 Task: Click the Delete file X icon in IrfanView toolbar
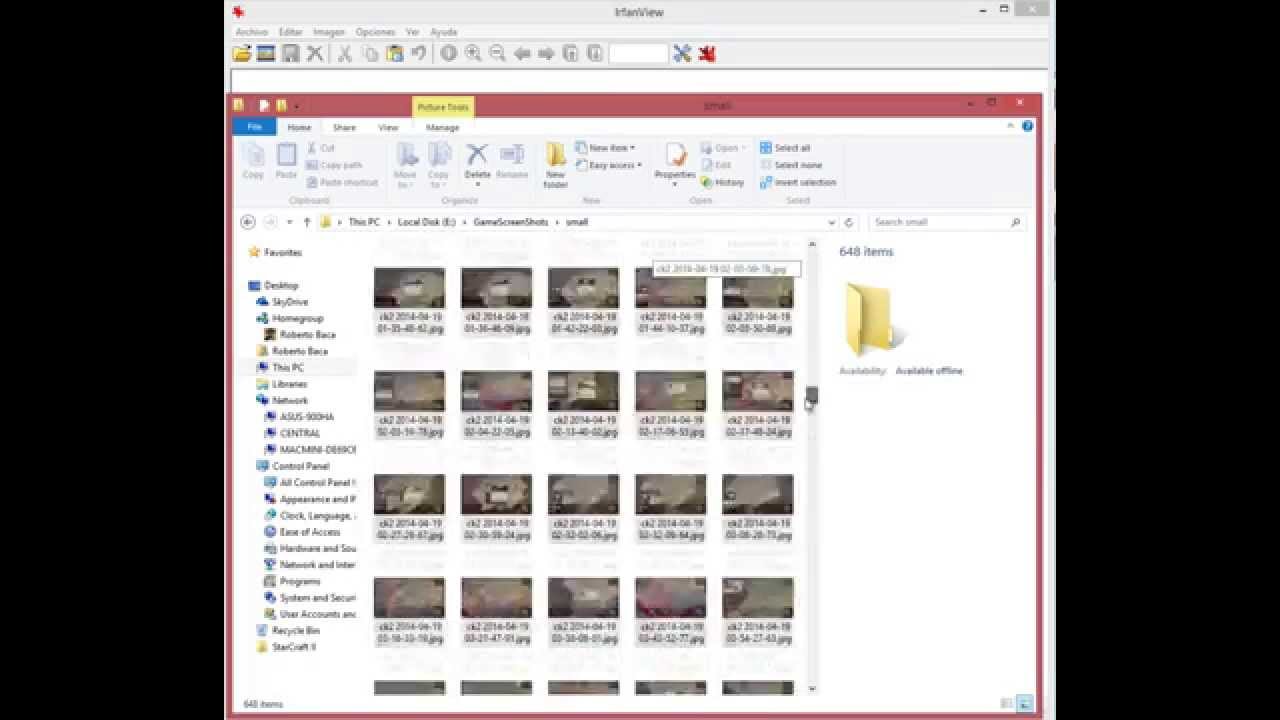click(x=315, y=54)
